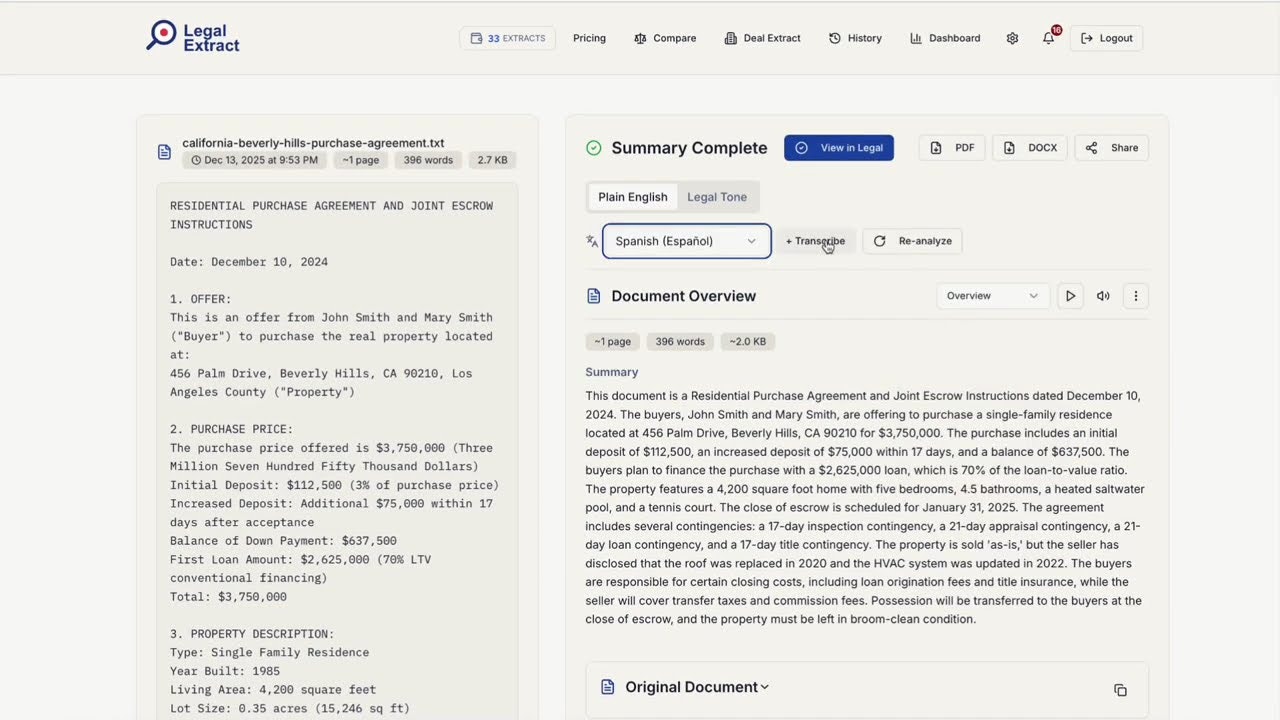Share the completed summary

tap(1111, 147)
